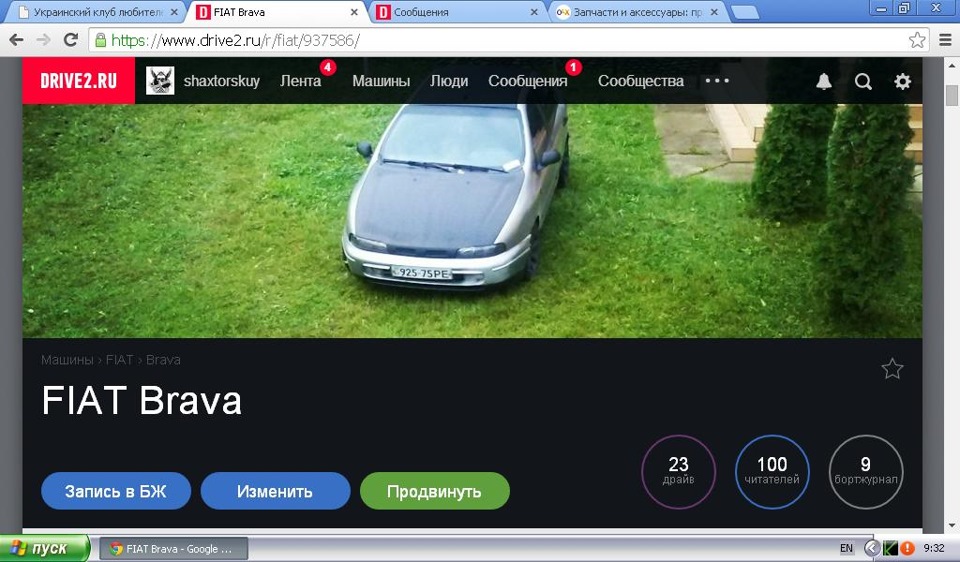This screenshot has width=960, height=562.
Task: Click the Brava breadcrumb link
Action: click(163, 360)
